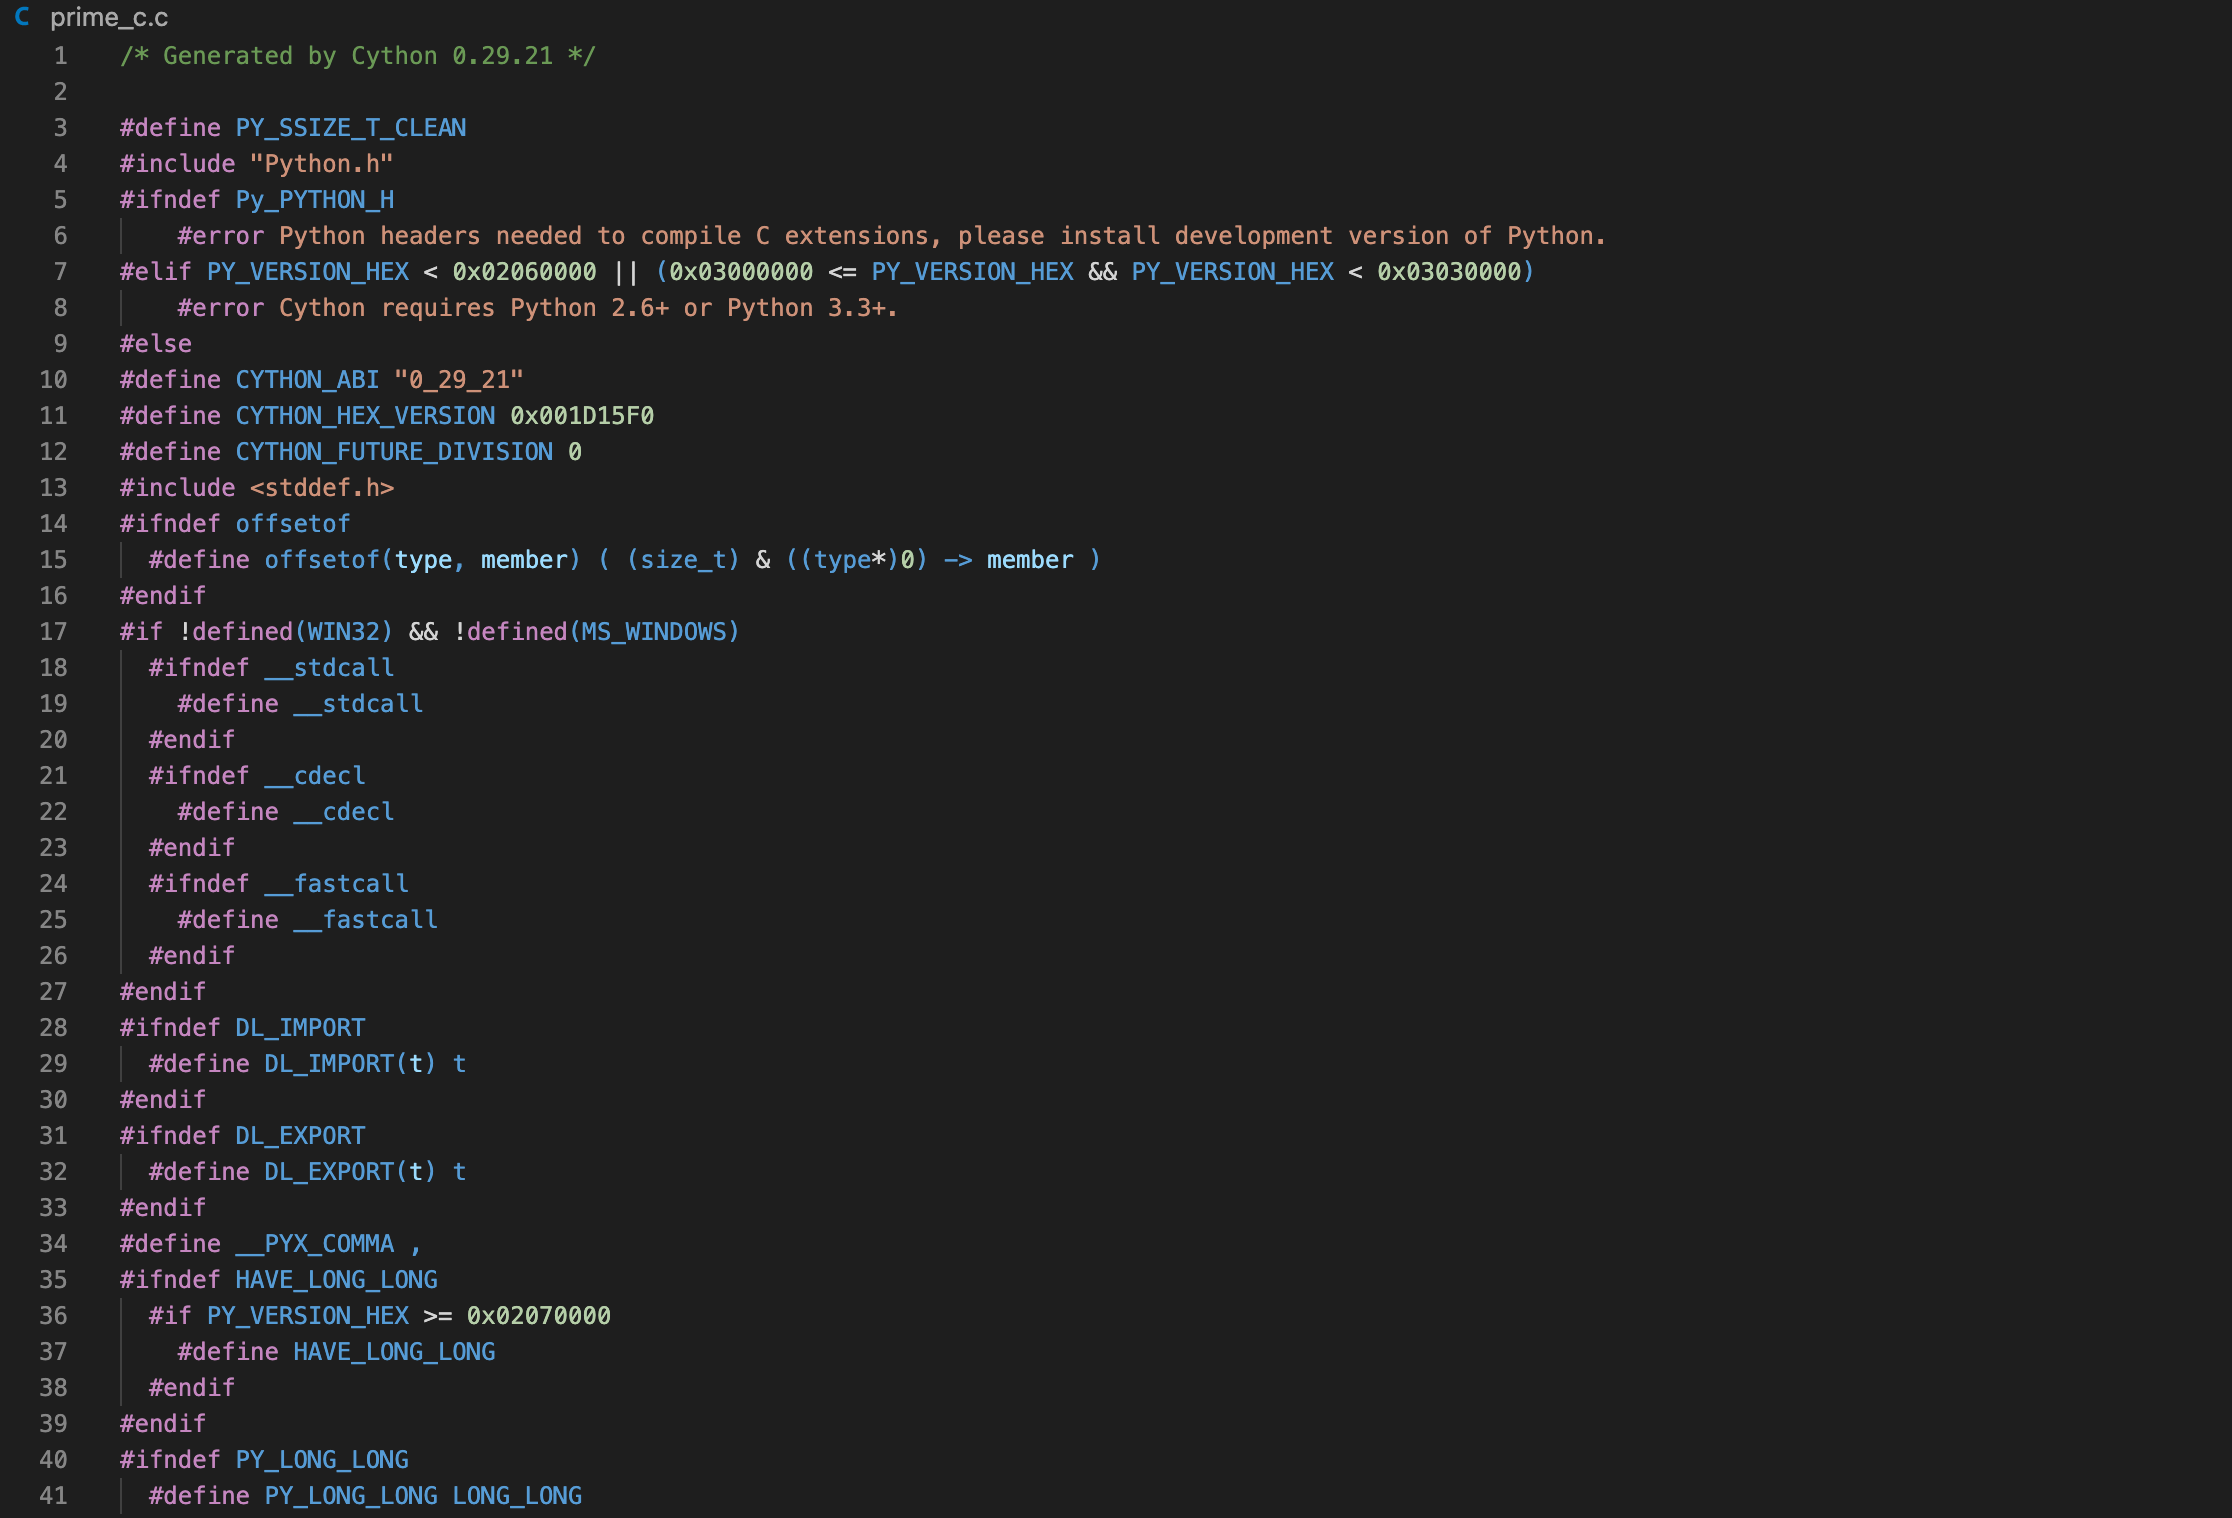Click the C file icon beside prime_c.c
Image resolution: width=2232 pixels, height=1518 pixels.
pos(22,17)
